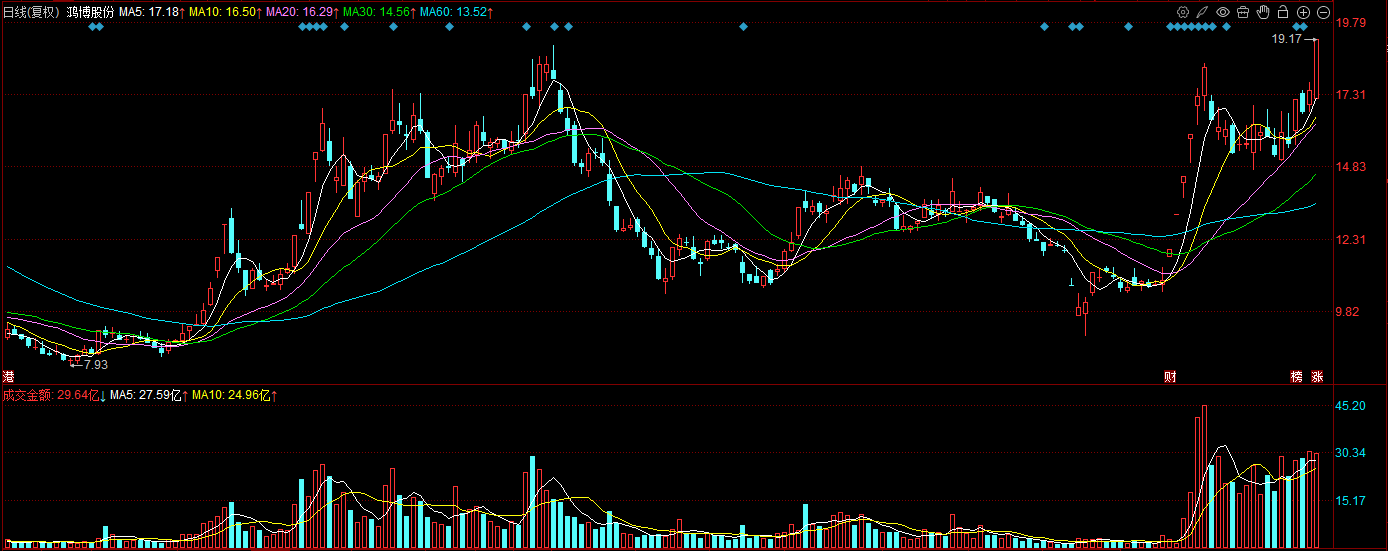1388x551 pixels.
Task: Zoom in with plus icon
Action: pos(1303,12)
